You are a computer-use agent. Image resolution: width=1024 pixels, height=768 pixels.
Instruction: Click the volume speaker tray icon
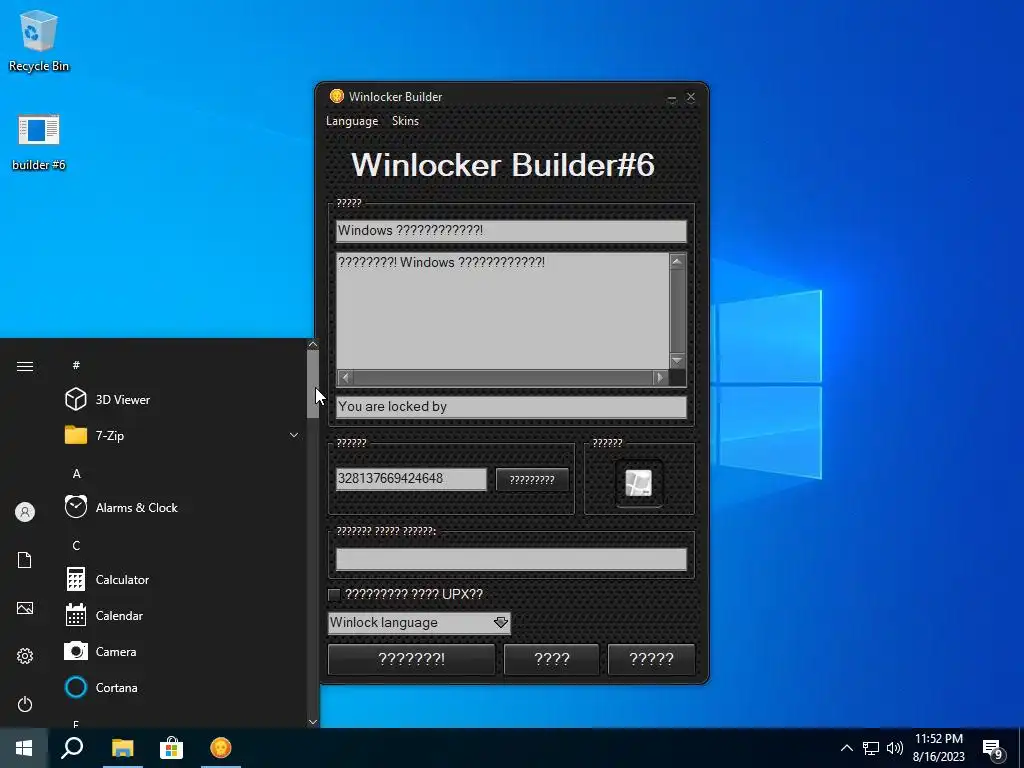tap(895, 748)
